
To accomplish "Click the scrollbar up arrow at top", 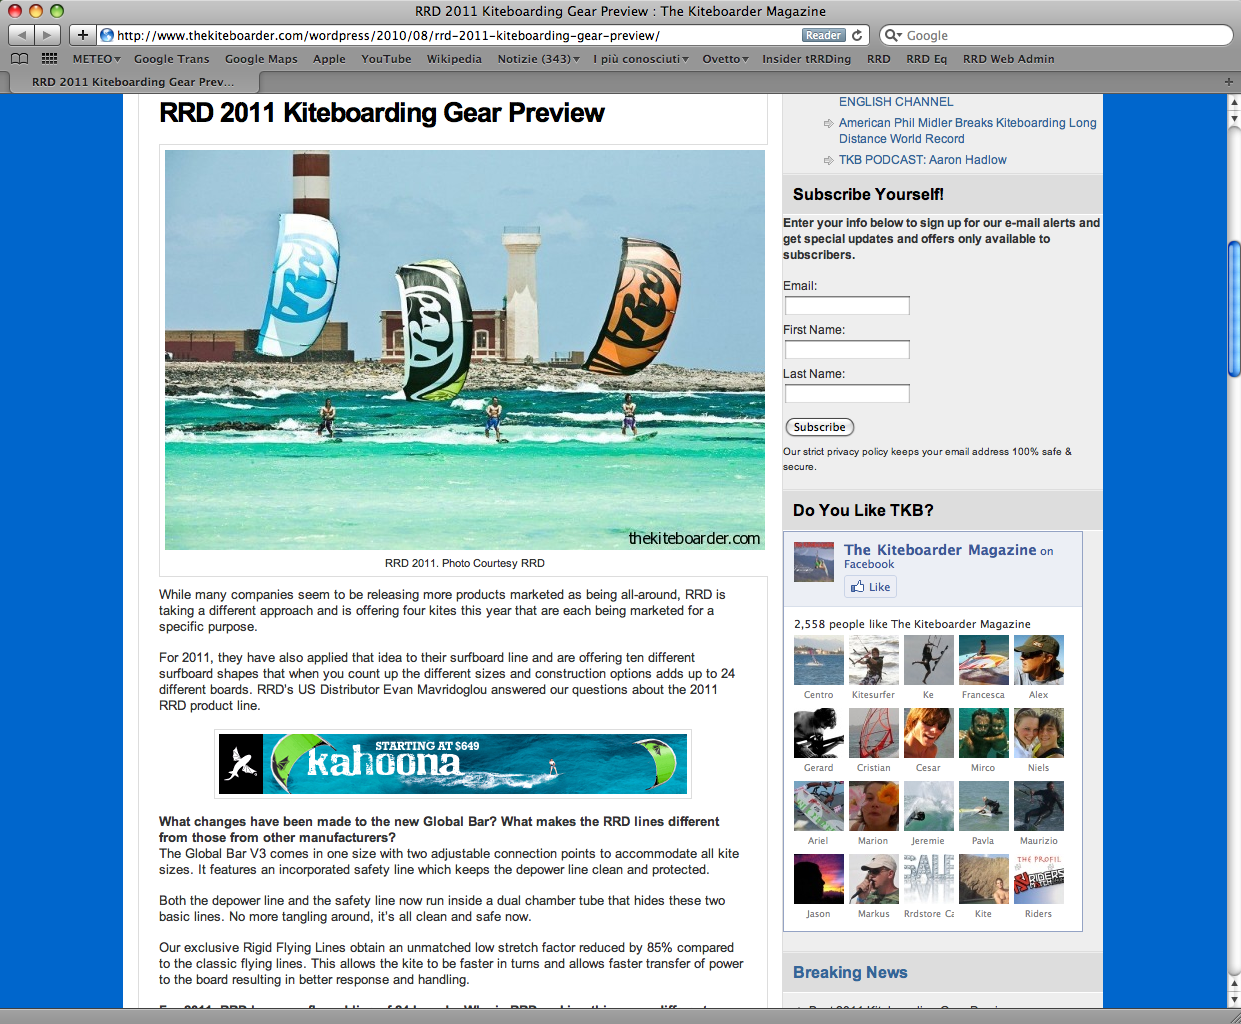I will click(x=1234, y=102).
